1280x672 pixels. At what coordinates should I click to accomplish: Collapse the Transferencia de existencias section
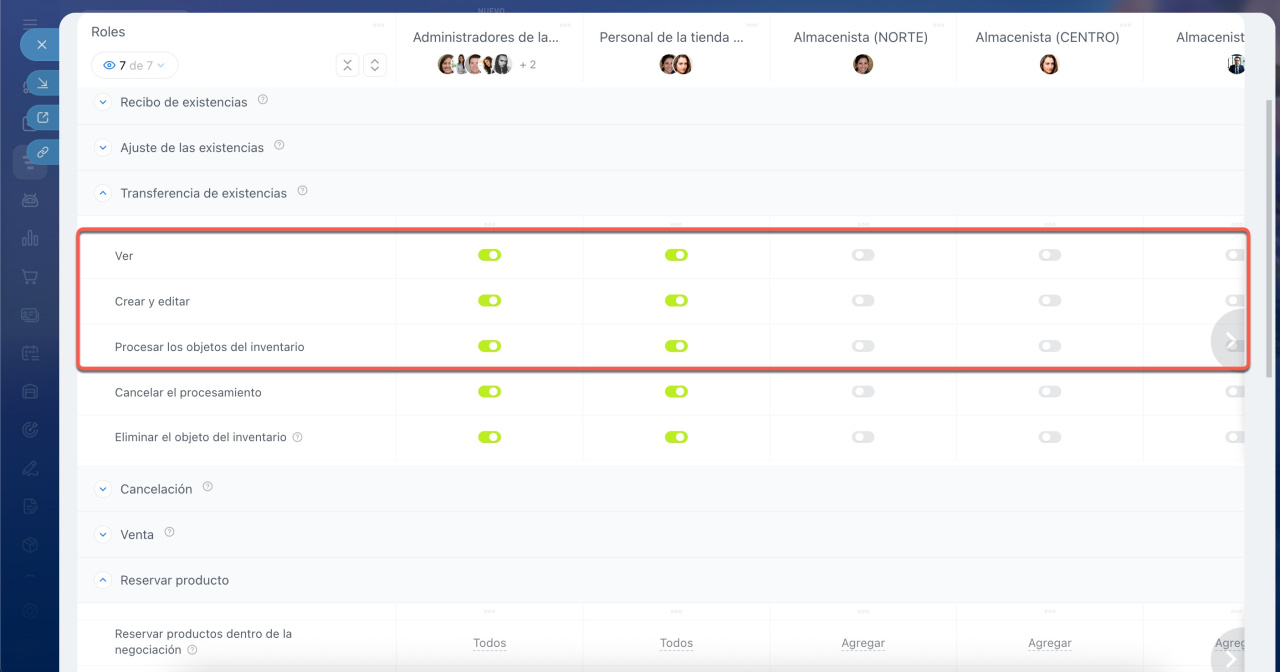102,193
